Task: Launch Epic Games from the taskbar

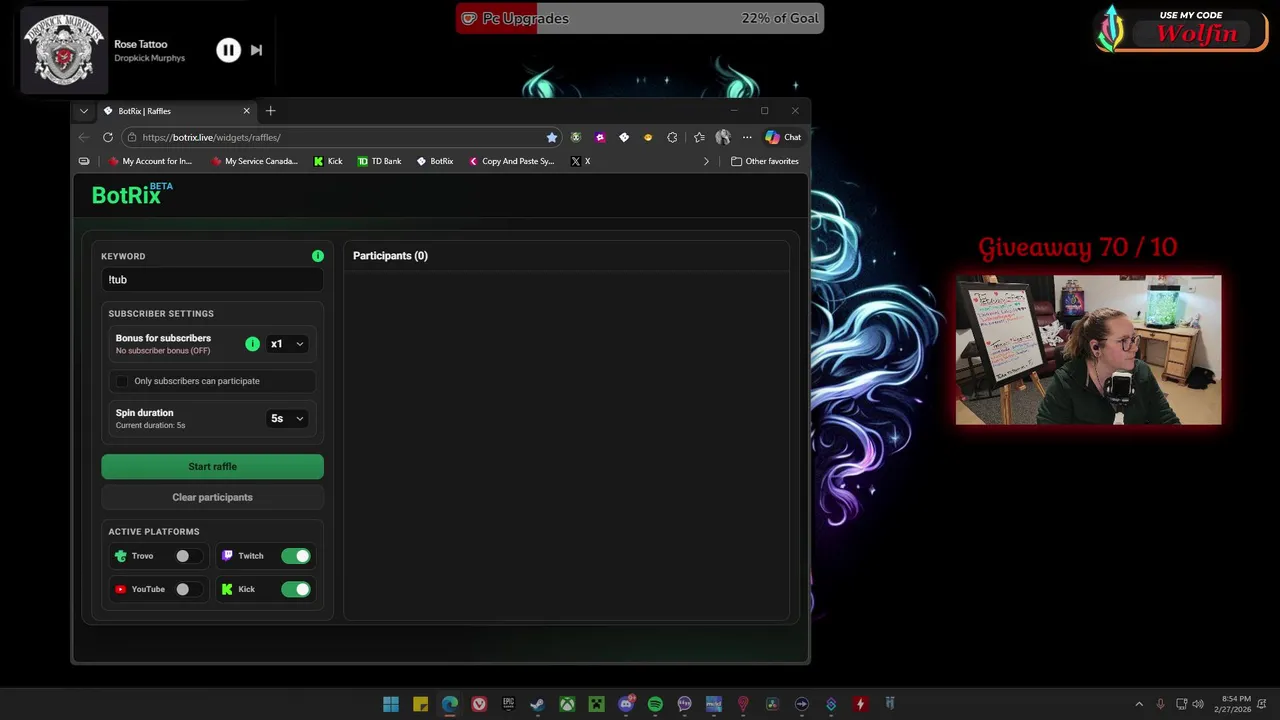Action: 508,704
